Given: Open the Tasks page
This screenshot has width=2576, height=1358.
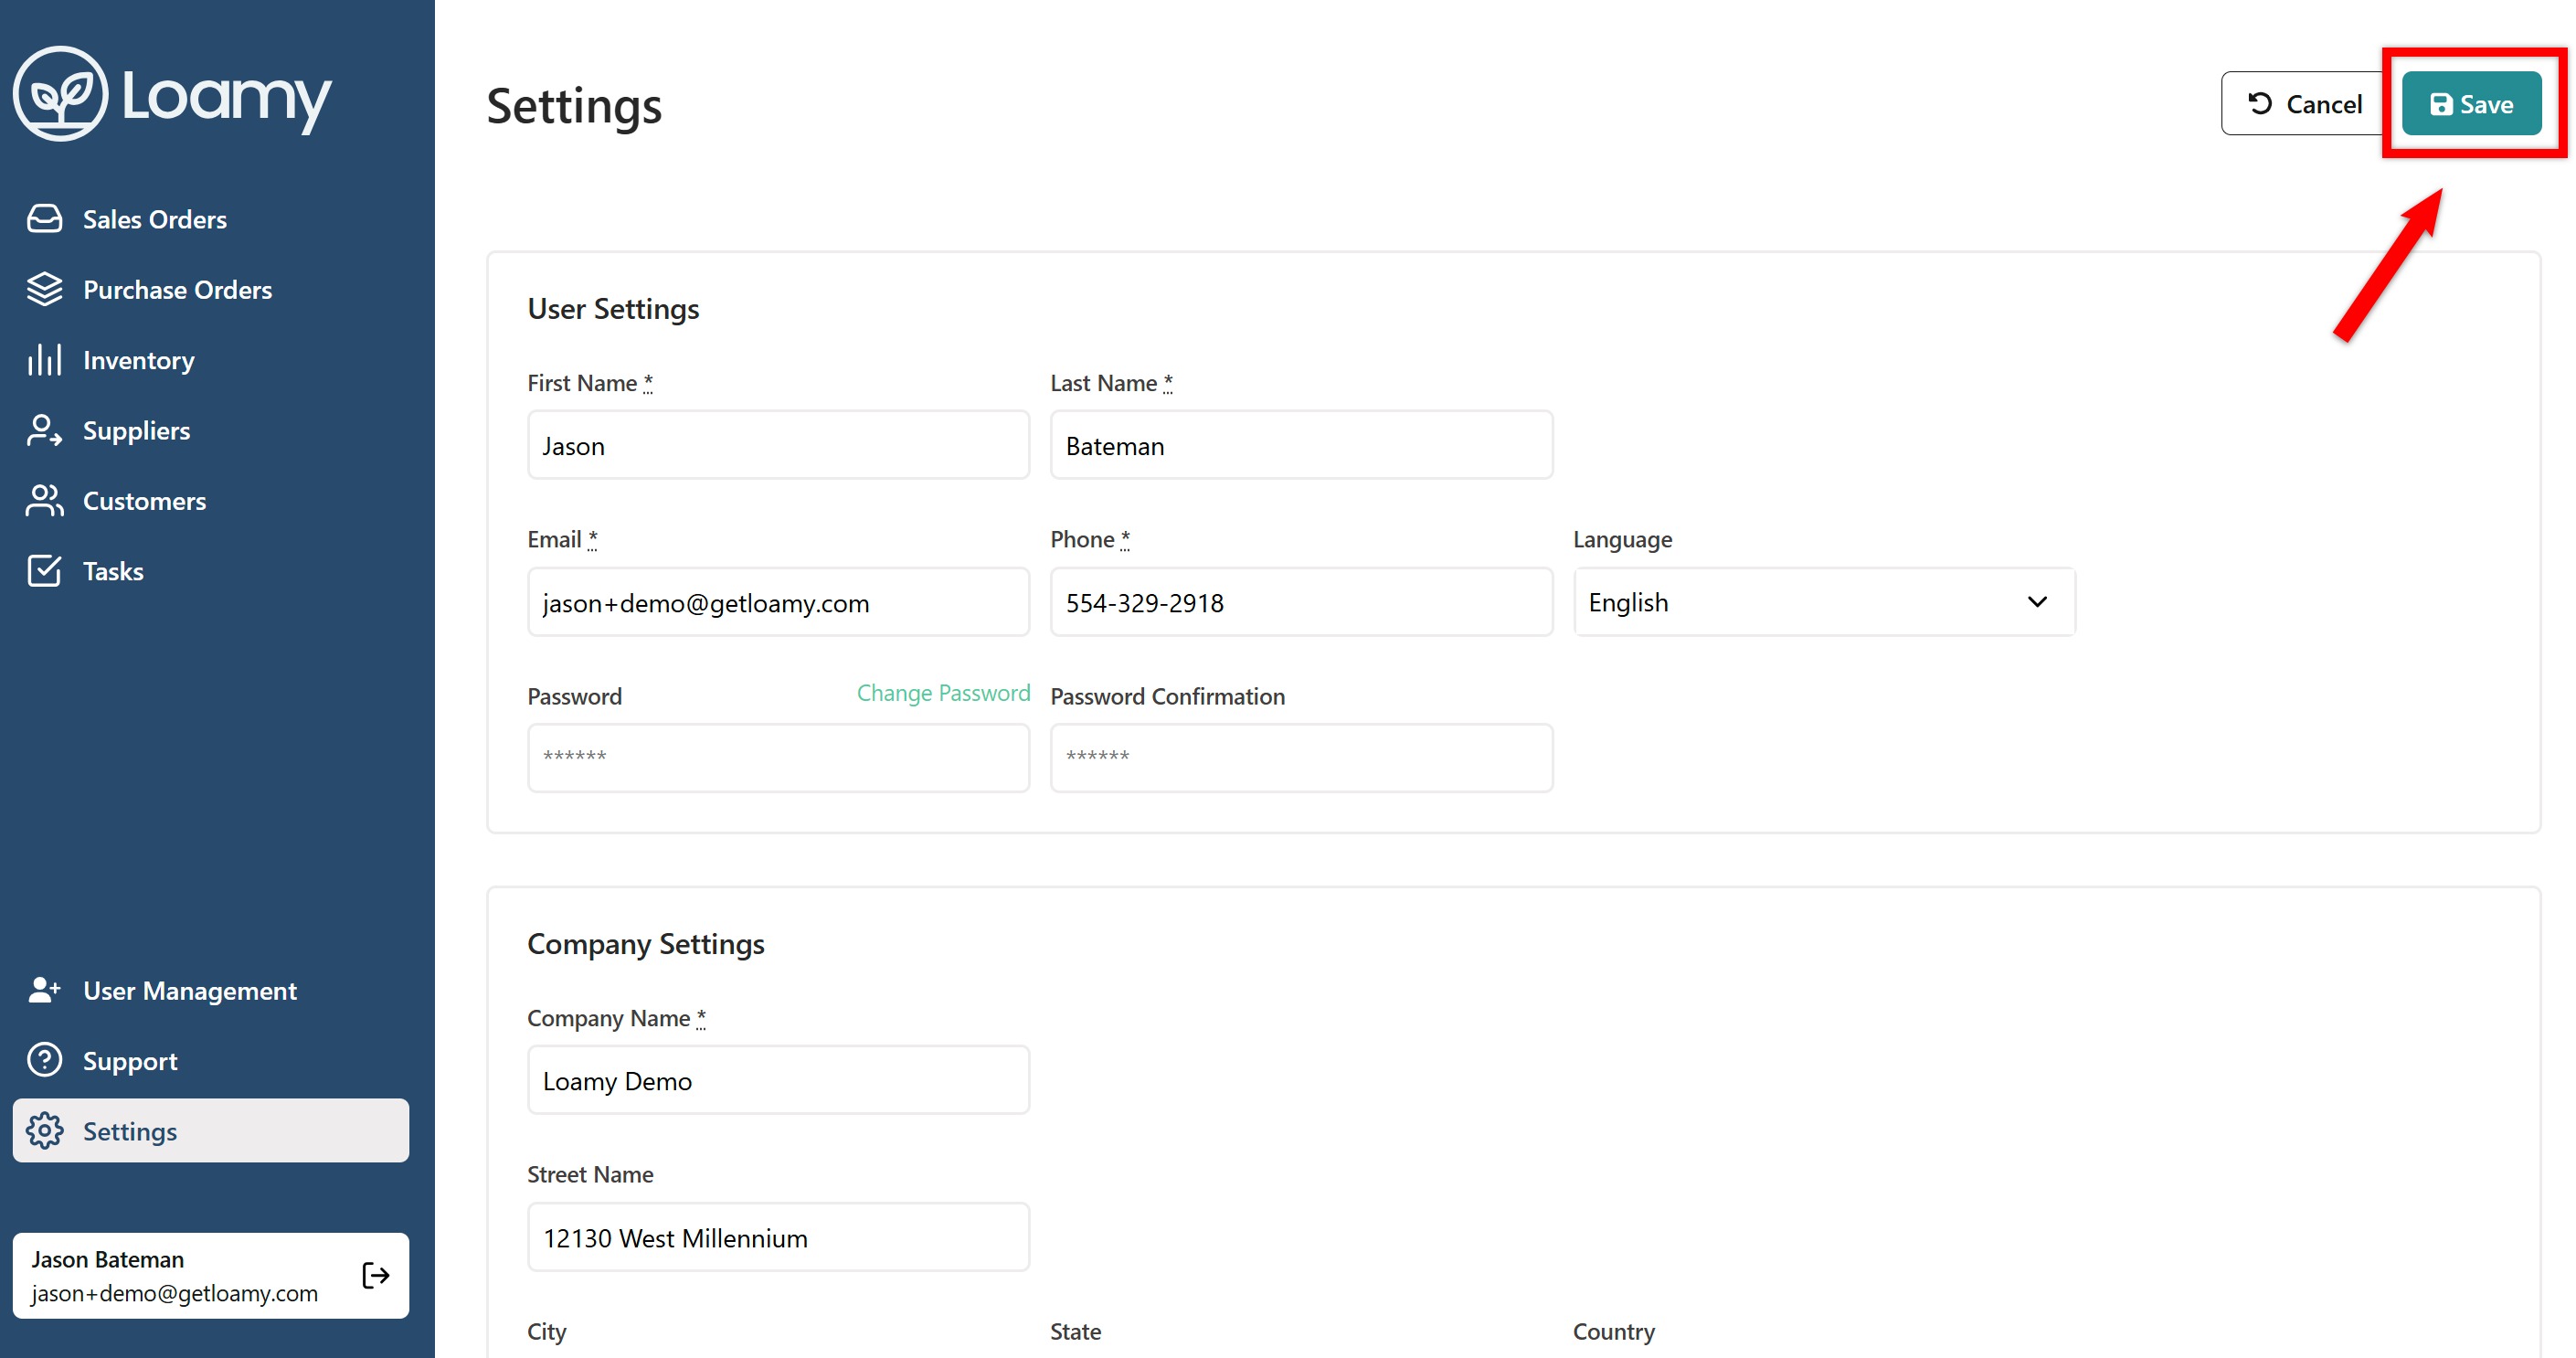Looking at the screenshot, I should pyautogui.click(x=211, y=571).
